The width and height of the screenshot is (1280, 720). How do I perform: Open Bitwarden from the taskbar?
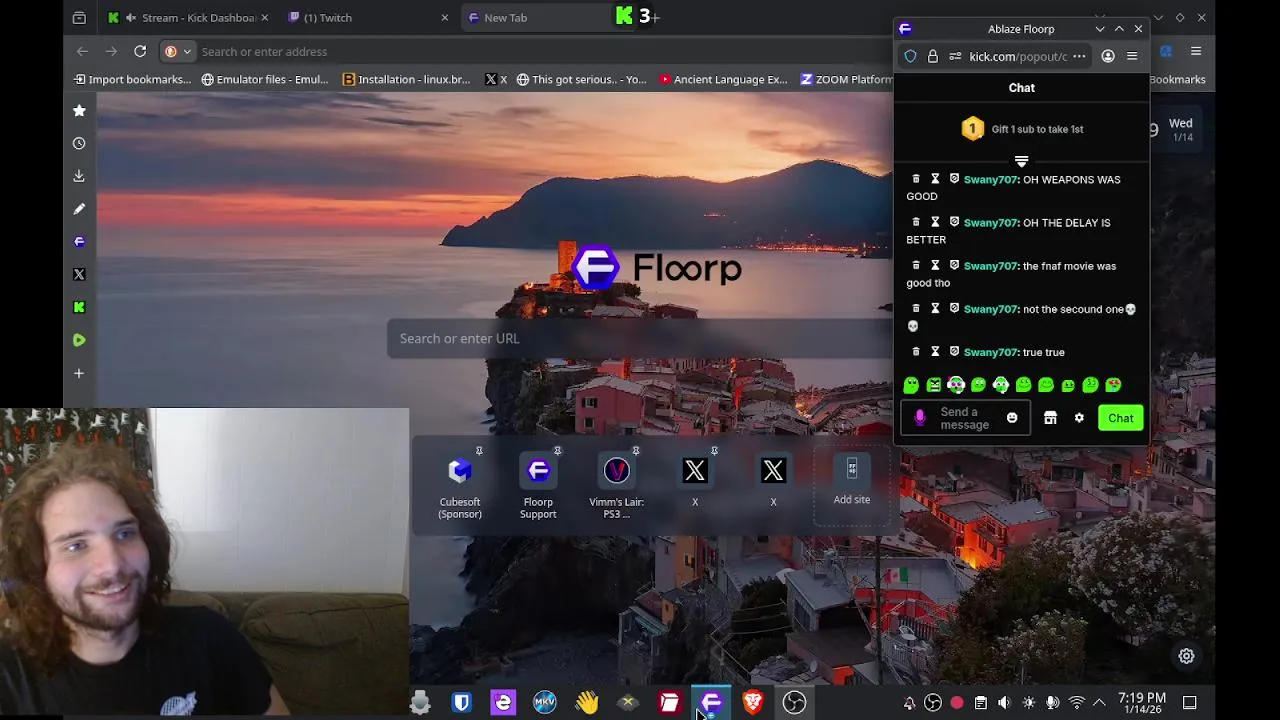[461, 703]
